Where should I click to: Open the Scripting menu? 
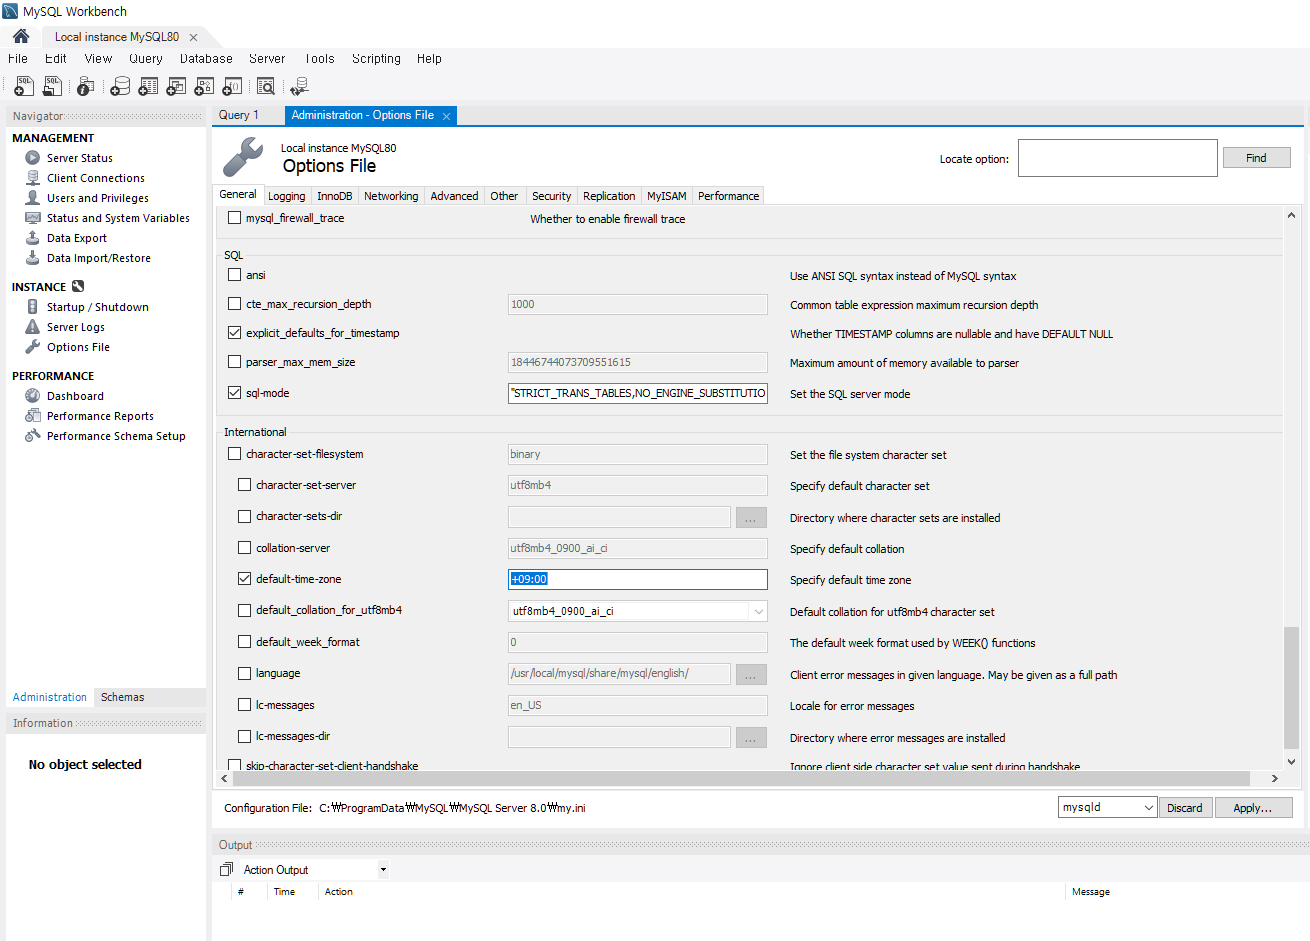[376, 59]
